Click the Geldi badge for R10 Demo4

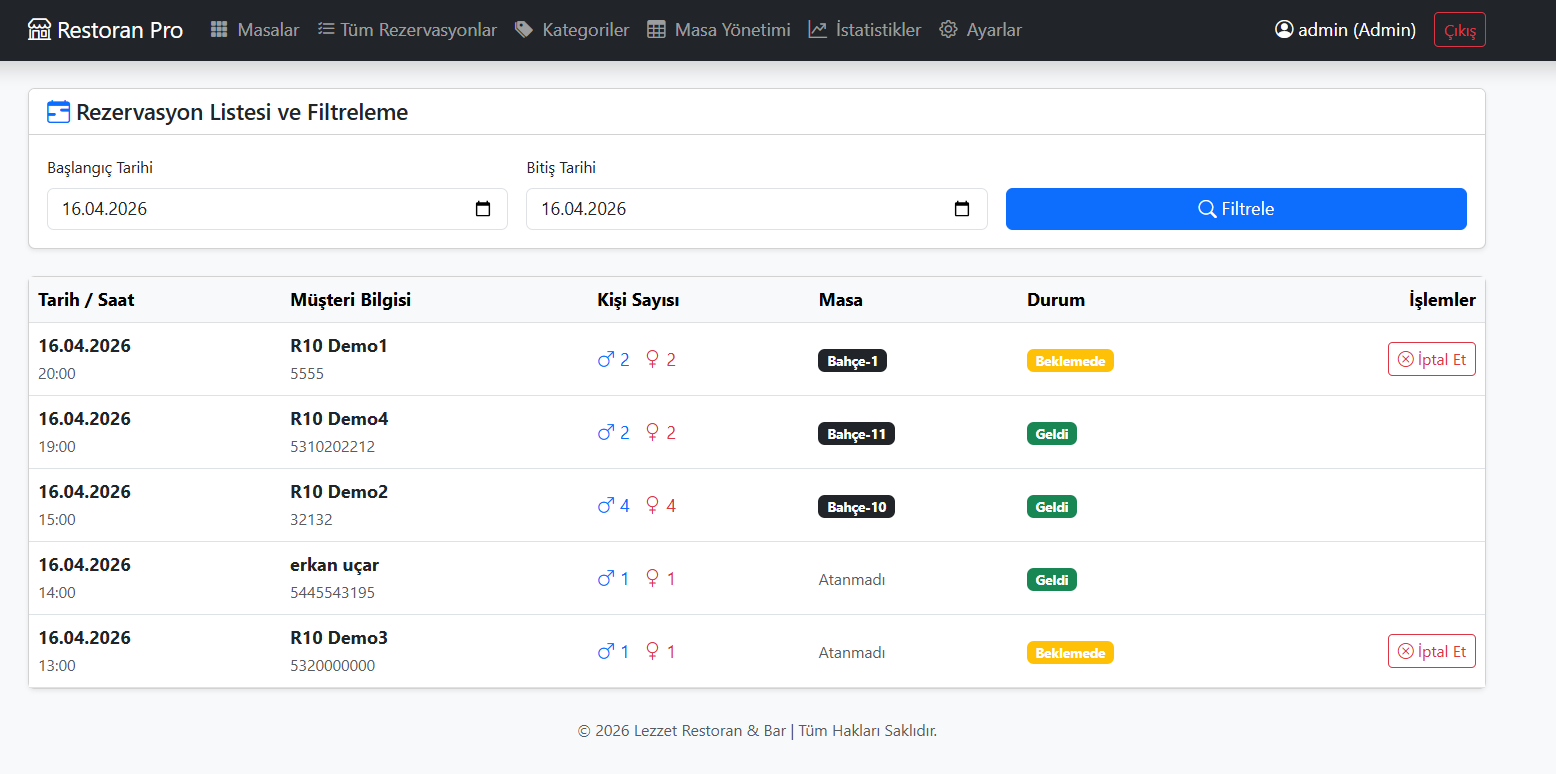1052,434
